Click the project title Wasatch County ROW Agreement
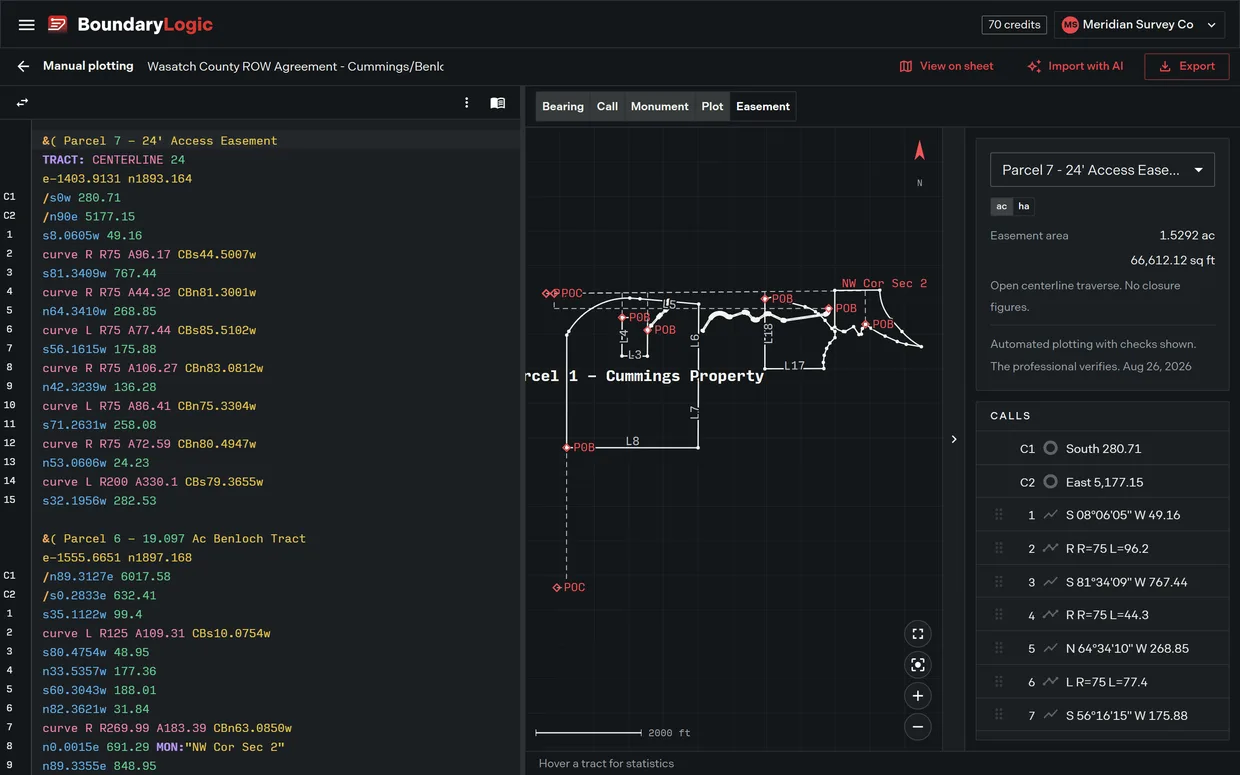Screen dimensions: 1240x775 [295, 66]
